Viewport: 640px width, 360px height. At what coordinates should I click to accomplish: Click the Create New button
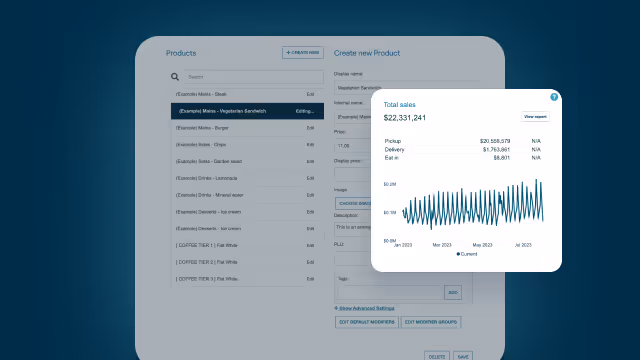coord(302,53)
